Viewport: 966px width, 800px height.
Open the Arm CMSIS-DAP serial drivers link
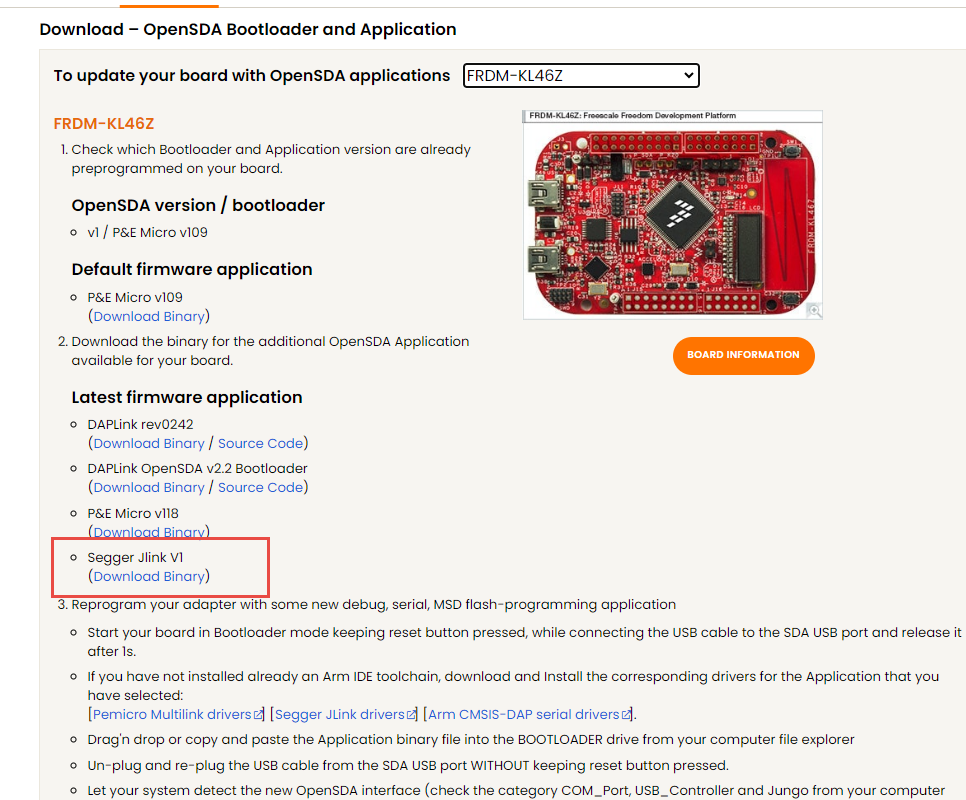pyautogui.click(x=524, y=714)
